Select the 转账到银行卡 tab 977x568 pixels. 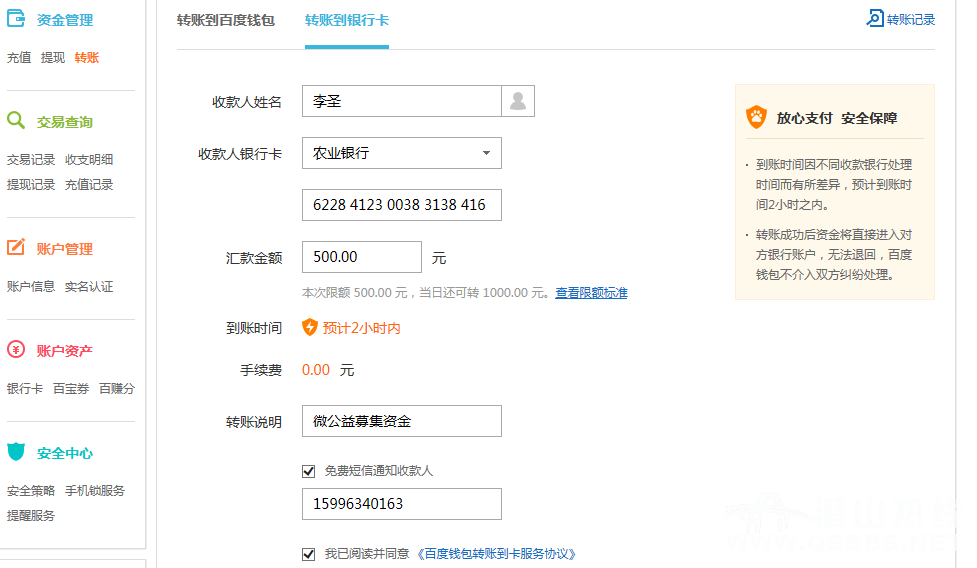[x=346, y=21]
